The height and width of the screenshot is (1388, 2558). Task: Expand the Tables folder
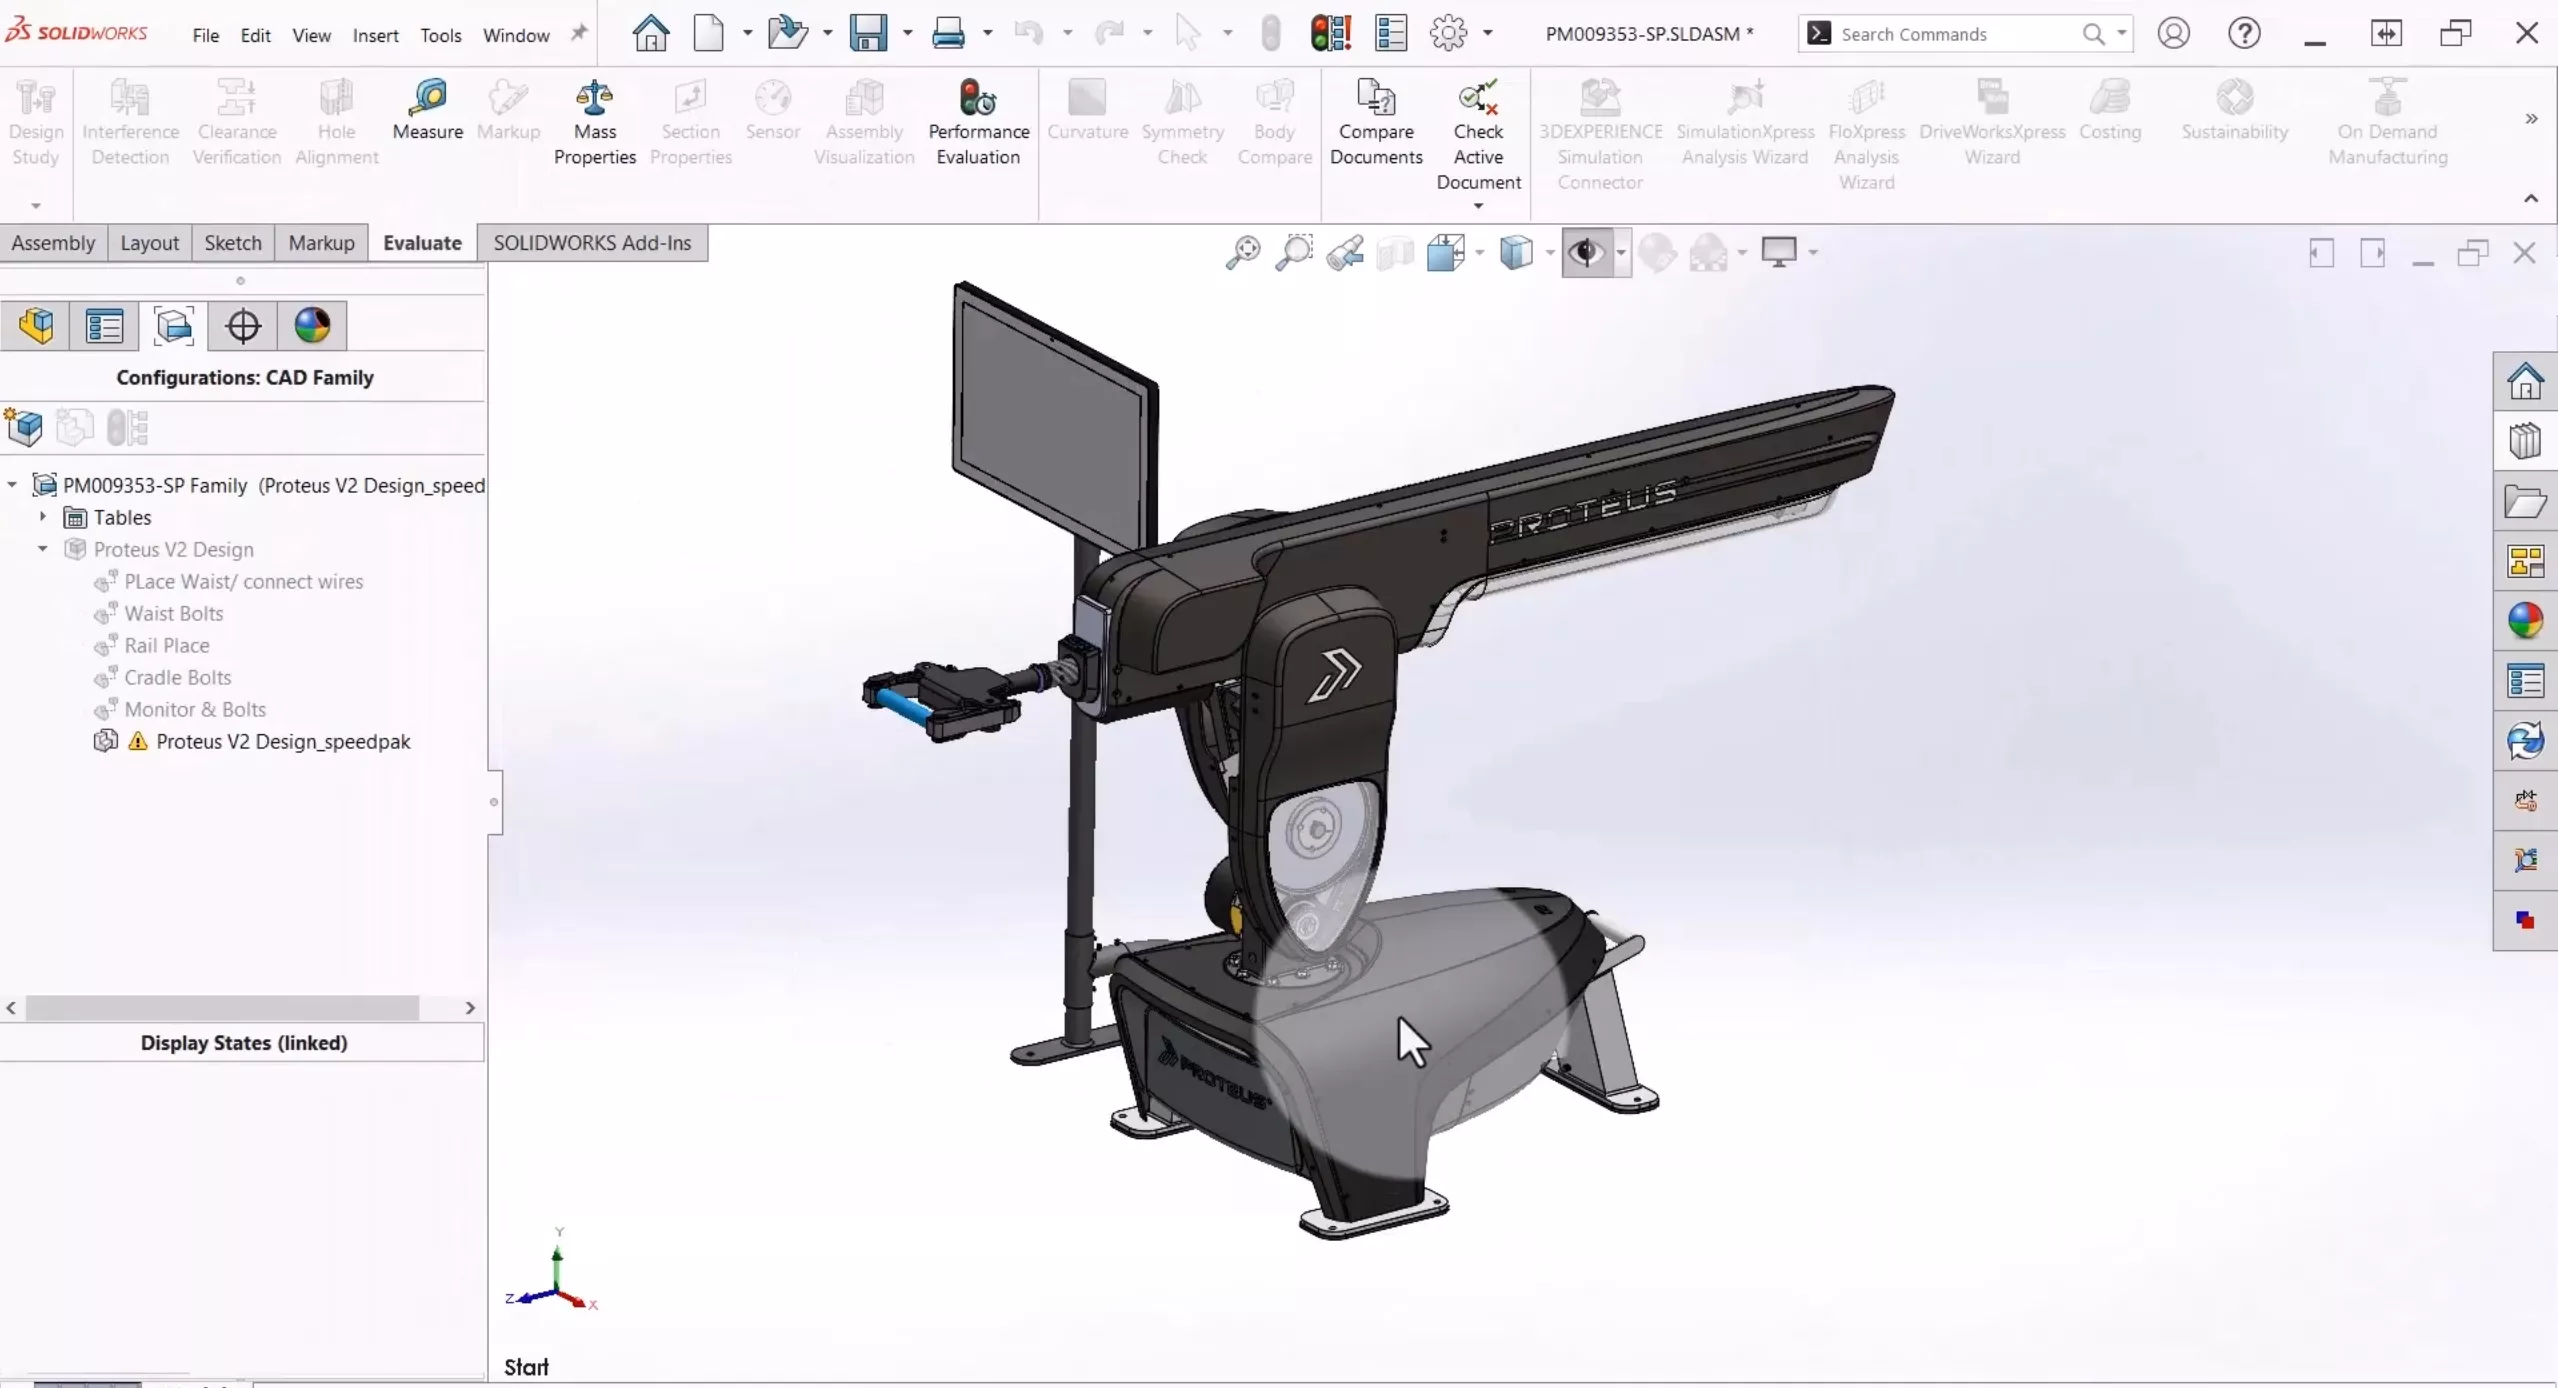pos(43,517)
